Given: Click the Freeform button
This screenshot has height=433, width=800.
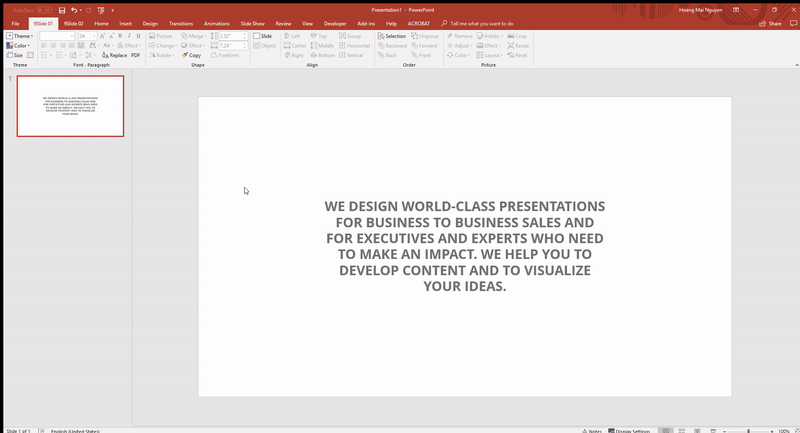Looking at the screenshot, I should tap(225, 55).
